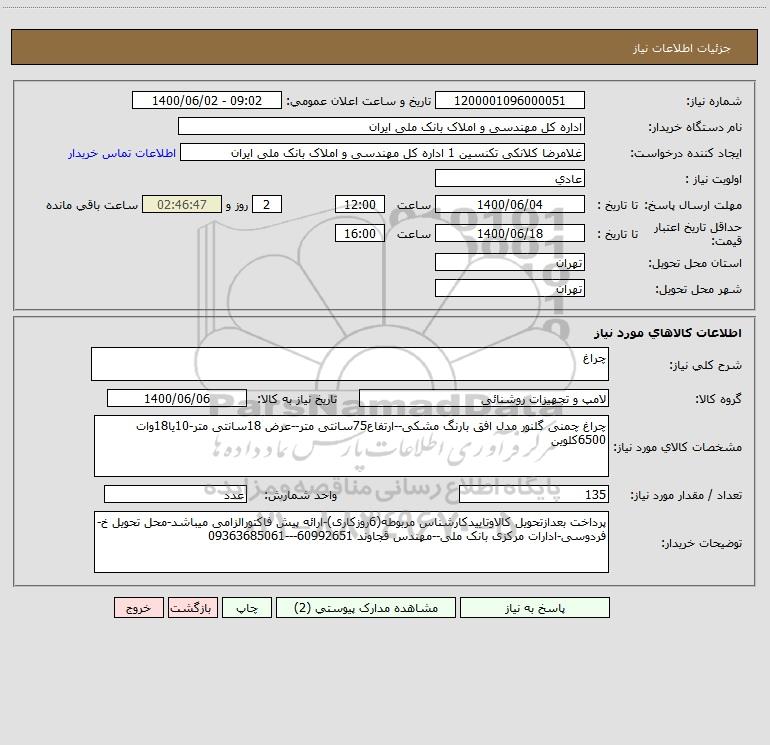
Task: Click the ساعت باقی مانده label
Action: point(92,205)
